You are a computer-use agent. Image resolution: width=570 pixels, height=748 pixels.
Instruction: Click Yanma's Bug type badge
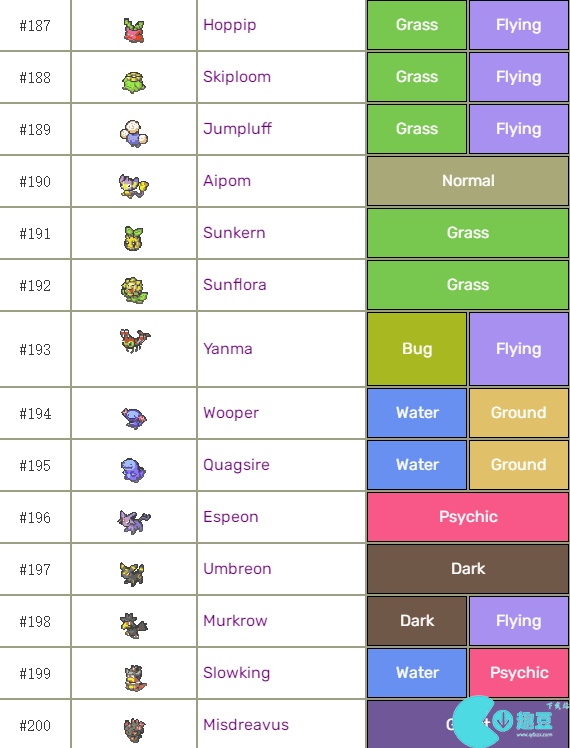tap(417, 349)
